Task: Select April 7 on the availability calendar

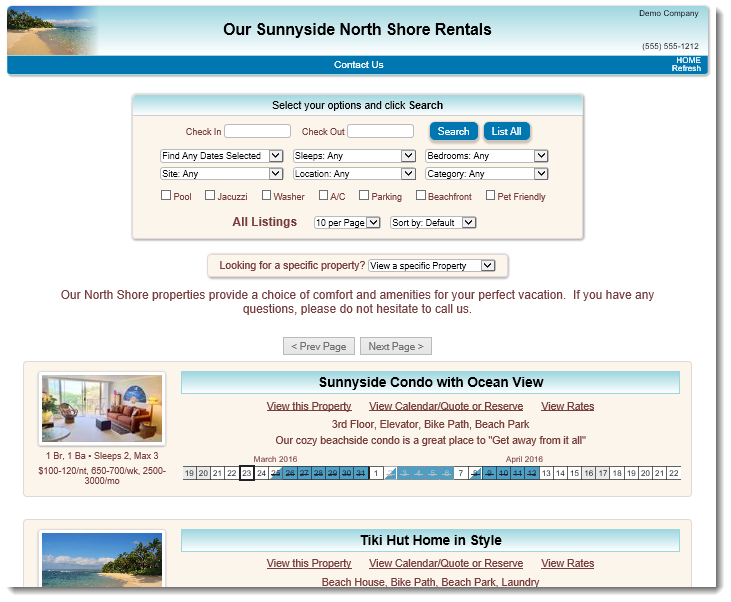Action: [461, 473]
